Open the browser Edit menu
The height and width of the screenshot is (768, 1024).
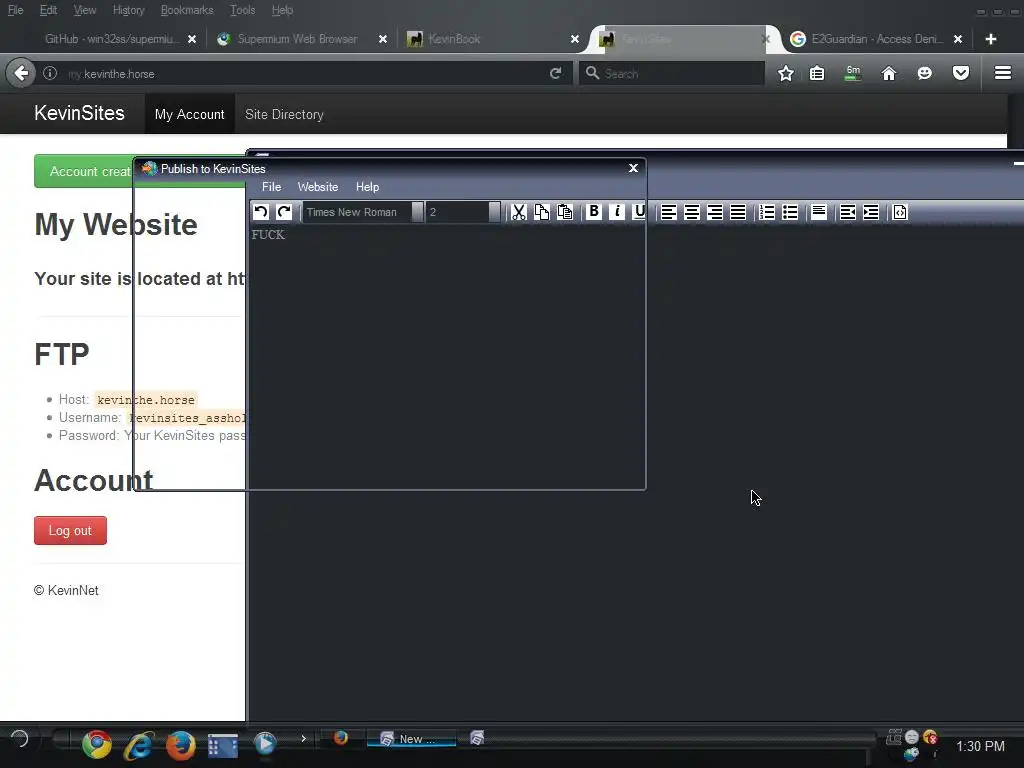click(x=48, y=10)
